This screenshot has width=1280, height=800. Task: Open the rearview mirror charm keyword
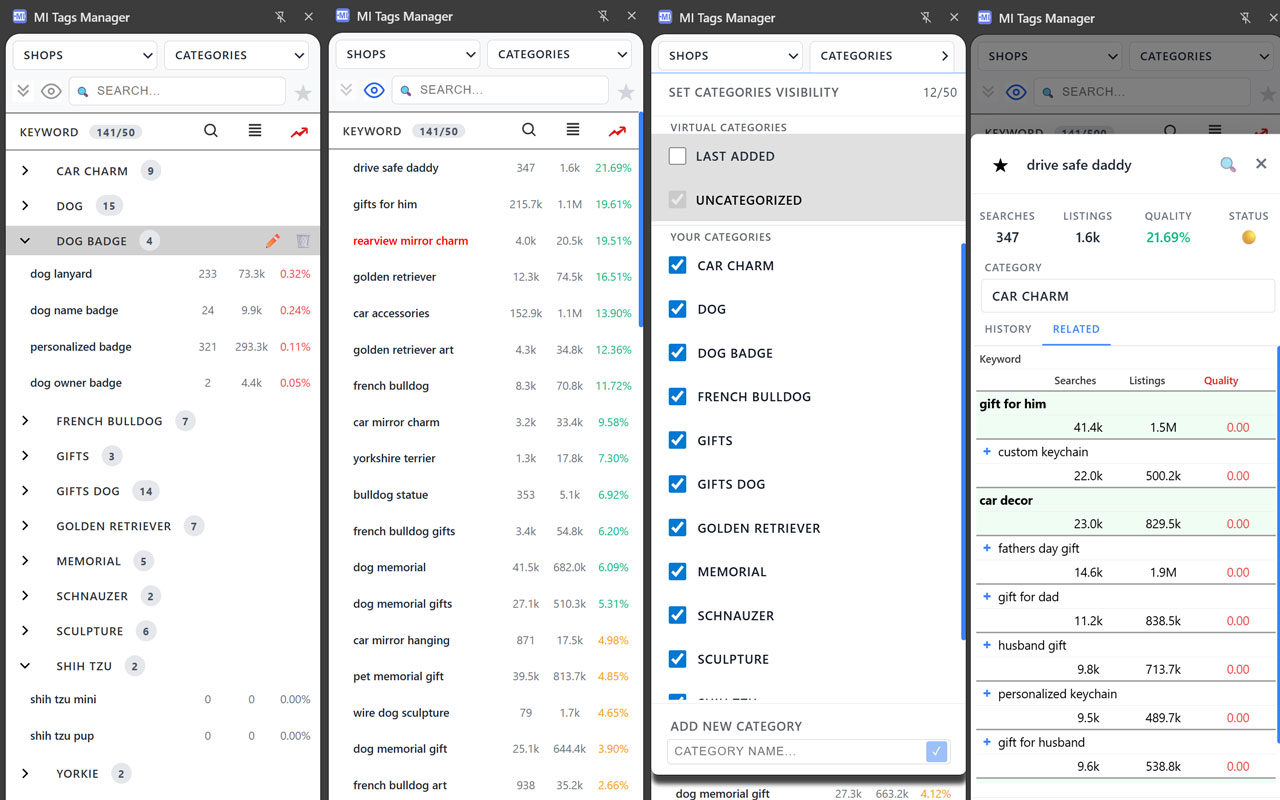click(x=410, y=241)
